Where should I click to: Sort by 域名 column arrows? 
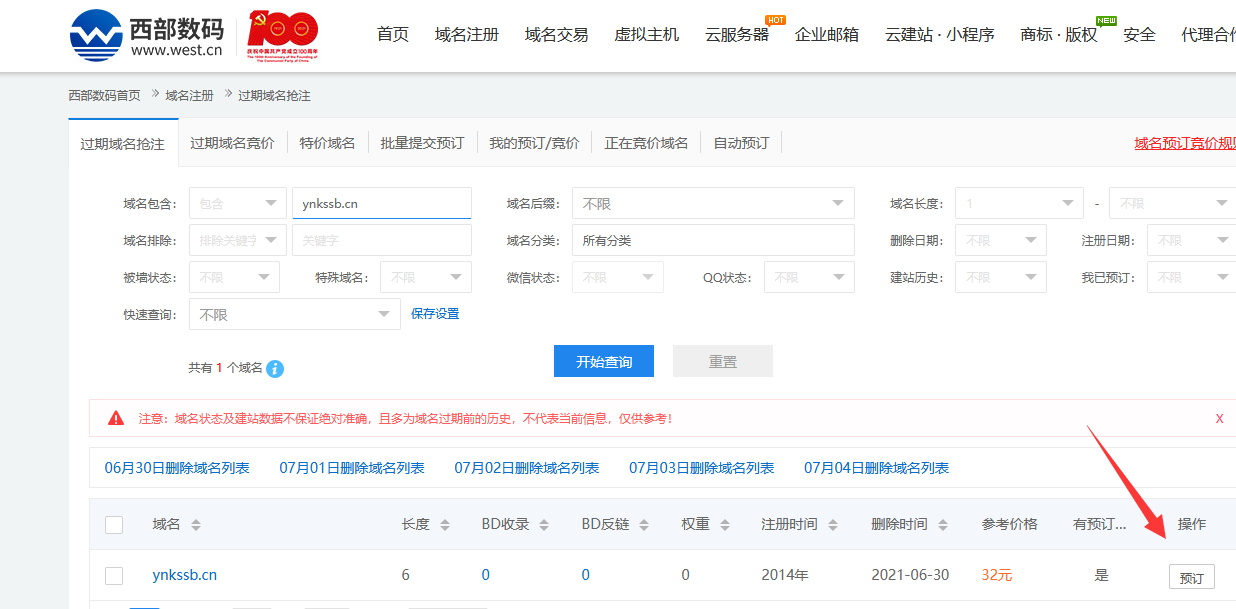click(196, 525)
